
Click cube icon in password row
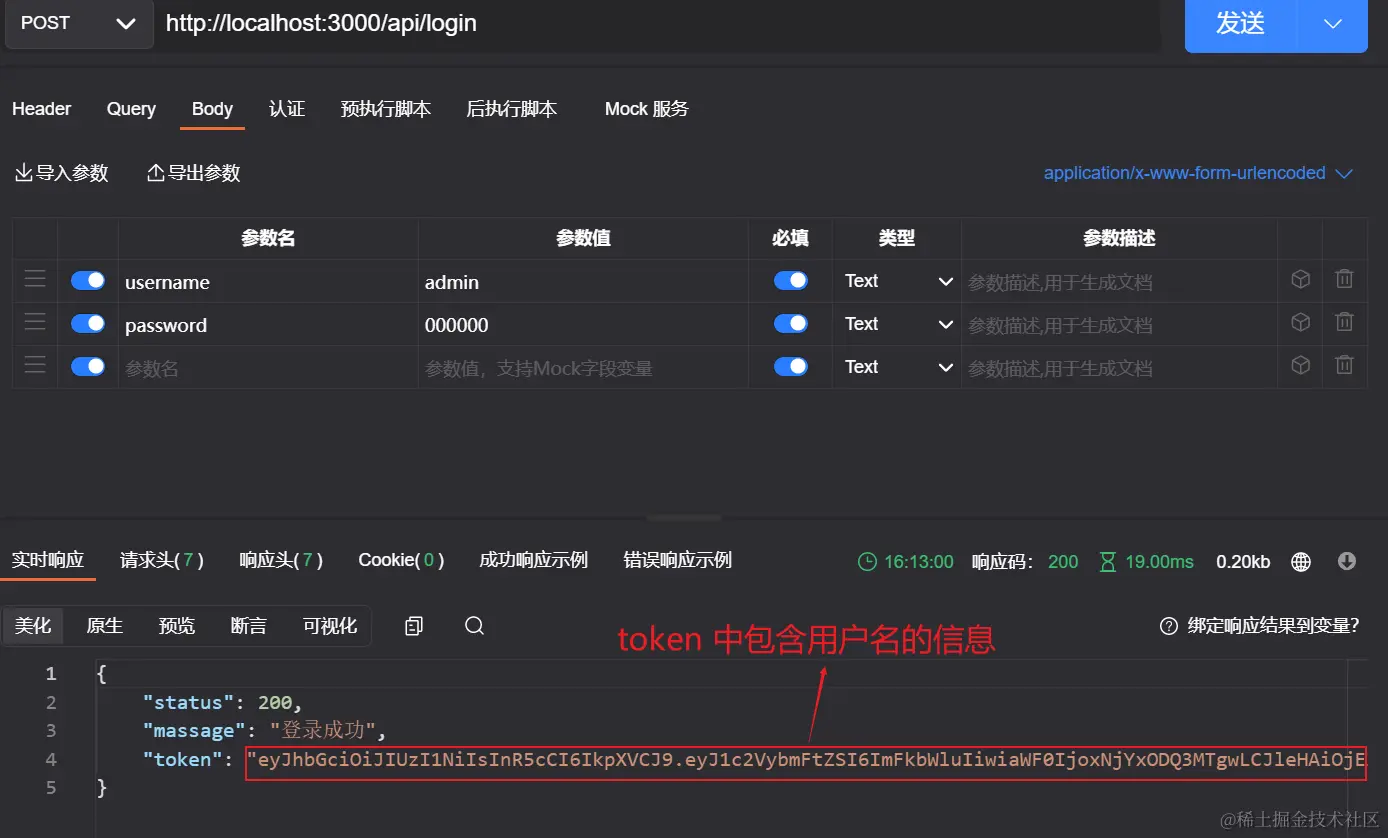point(1300,322)
